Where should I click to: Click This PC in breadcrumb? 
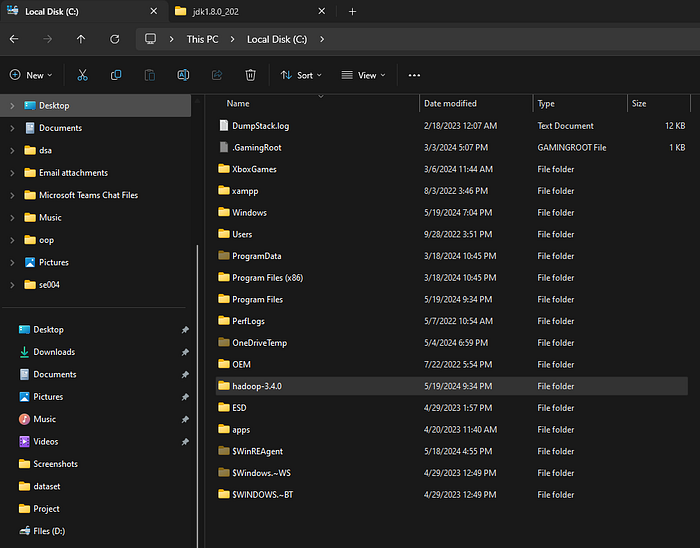pos(202,39)
